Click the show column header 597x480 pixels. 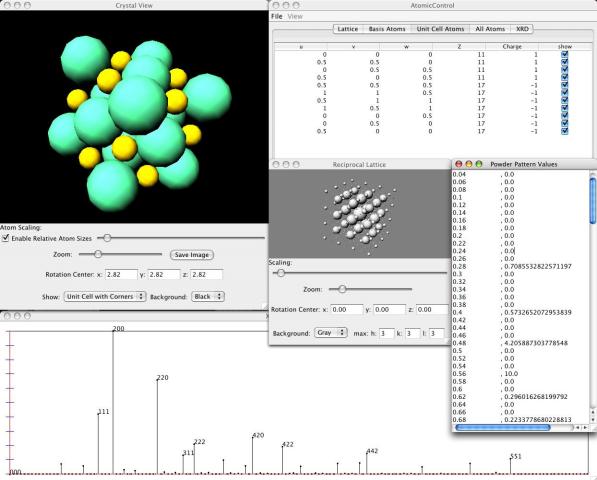[x=565, y=46]
